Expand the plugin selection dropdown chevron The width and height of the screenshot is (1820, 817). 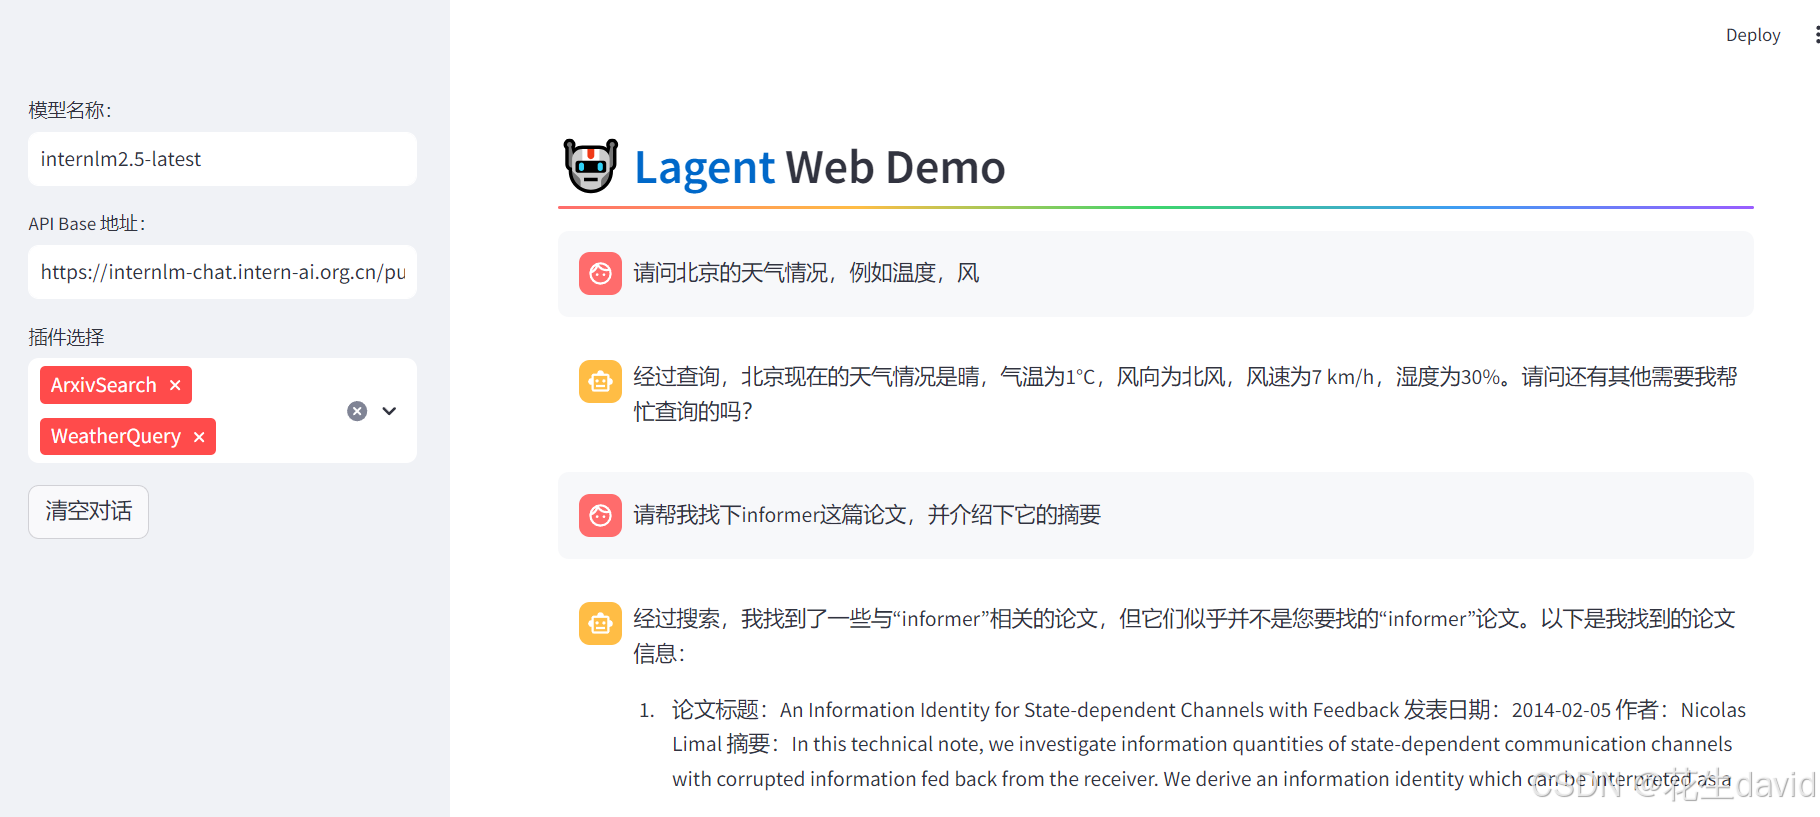coord(390,411)
